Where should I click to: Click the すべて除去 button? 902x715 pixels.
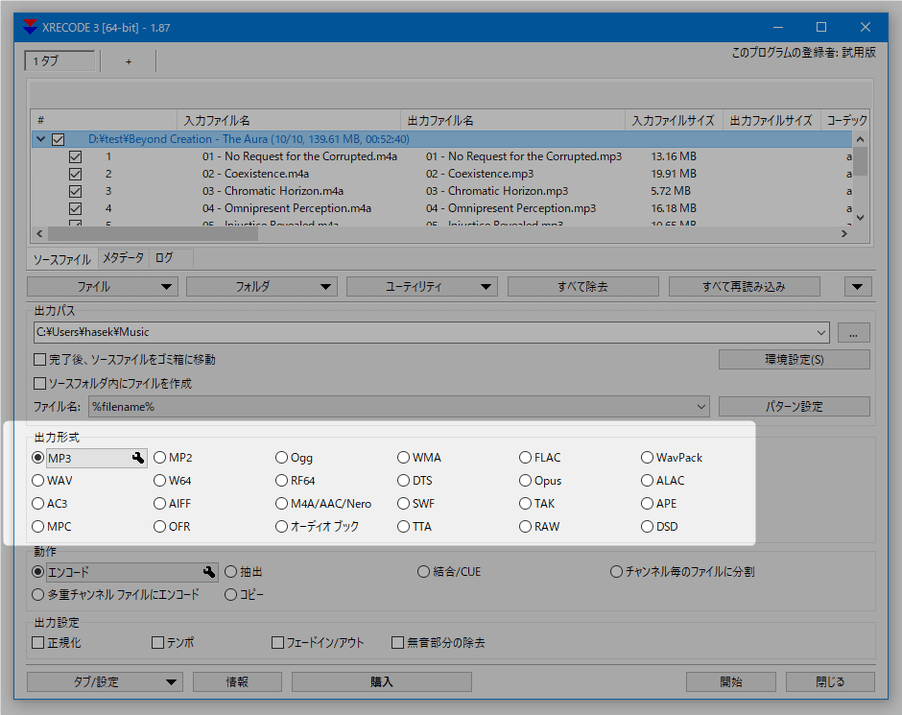(x=583, y=286)
